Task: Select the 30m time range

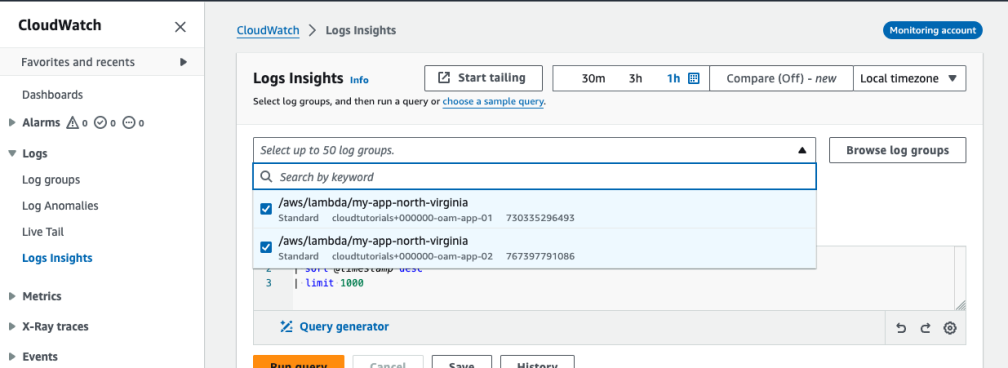Action: [x=593, y=78]
